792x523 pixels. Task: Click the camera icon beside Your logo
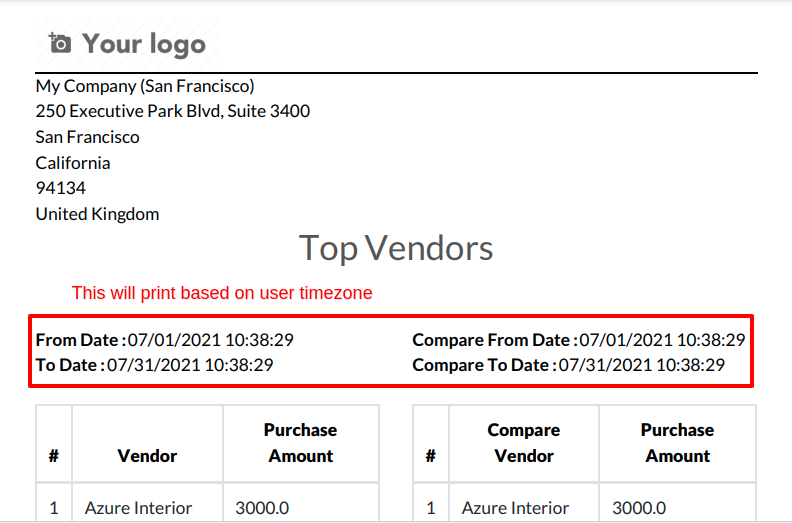(x=60, y=43)
